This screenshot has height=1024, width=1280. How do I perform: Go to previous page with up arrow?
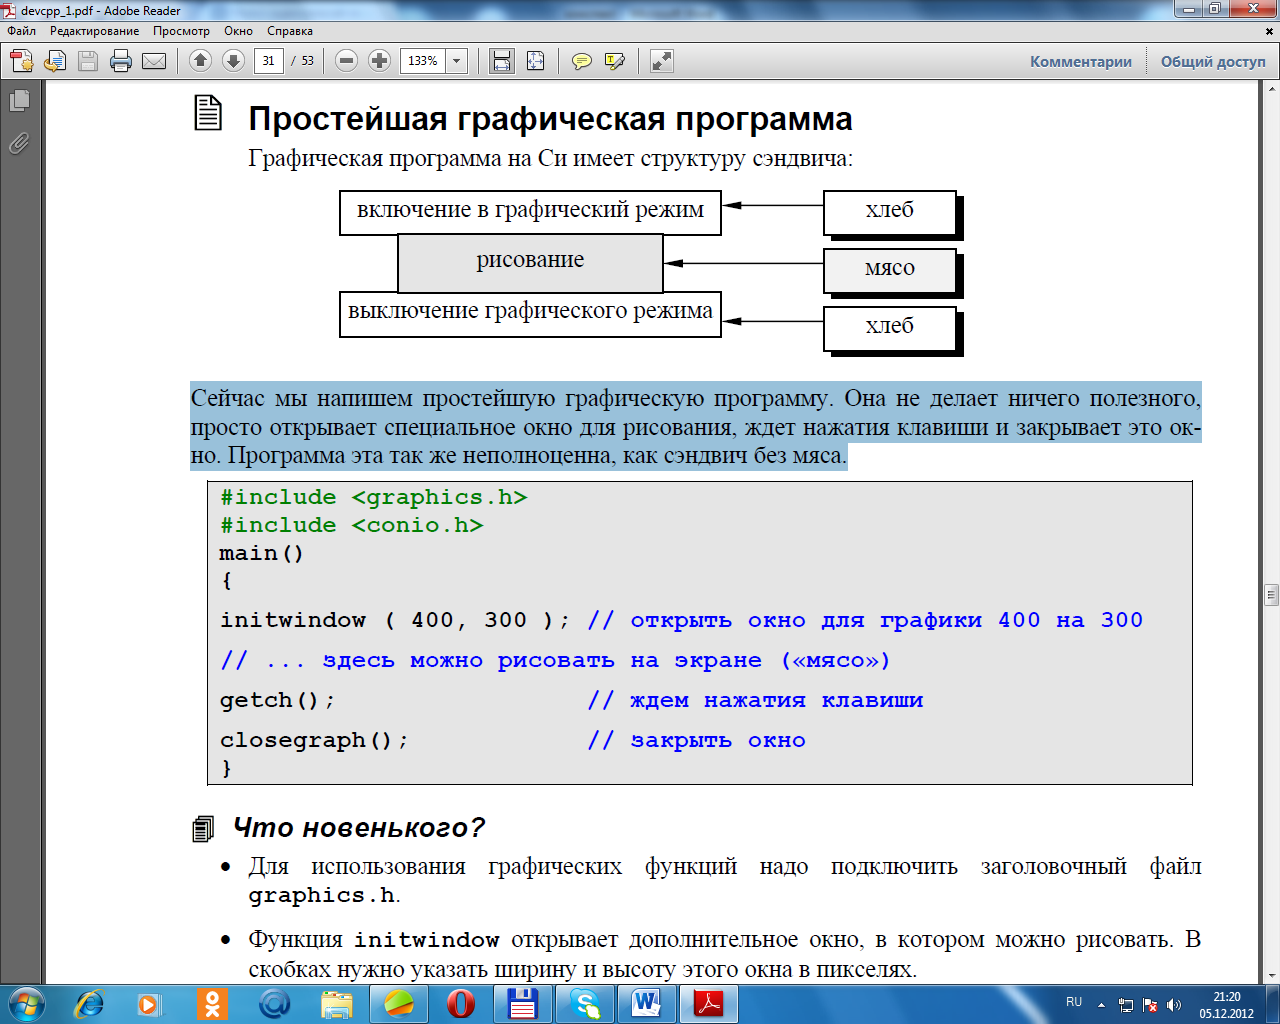[200, 61]
